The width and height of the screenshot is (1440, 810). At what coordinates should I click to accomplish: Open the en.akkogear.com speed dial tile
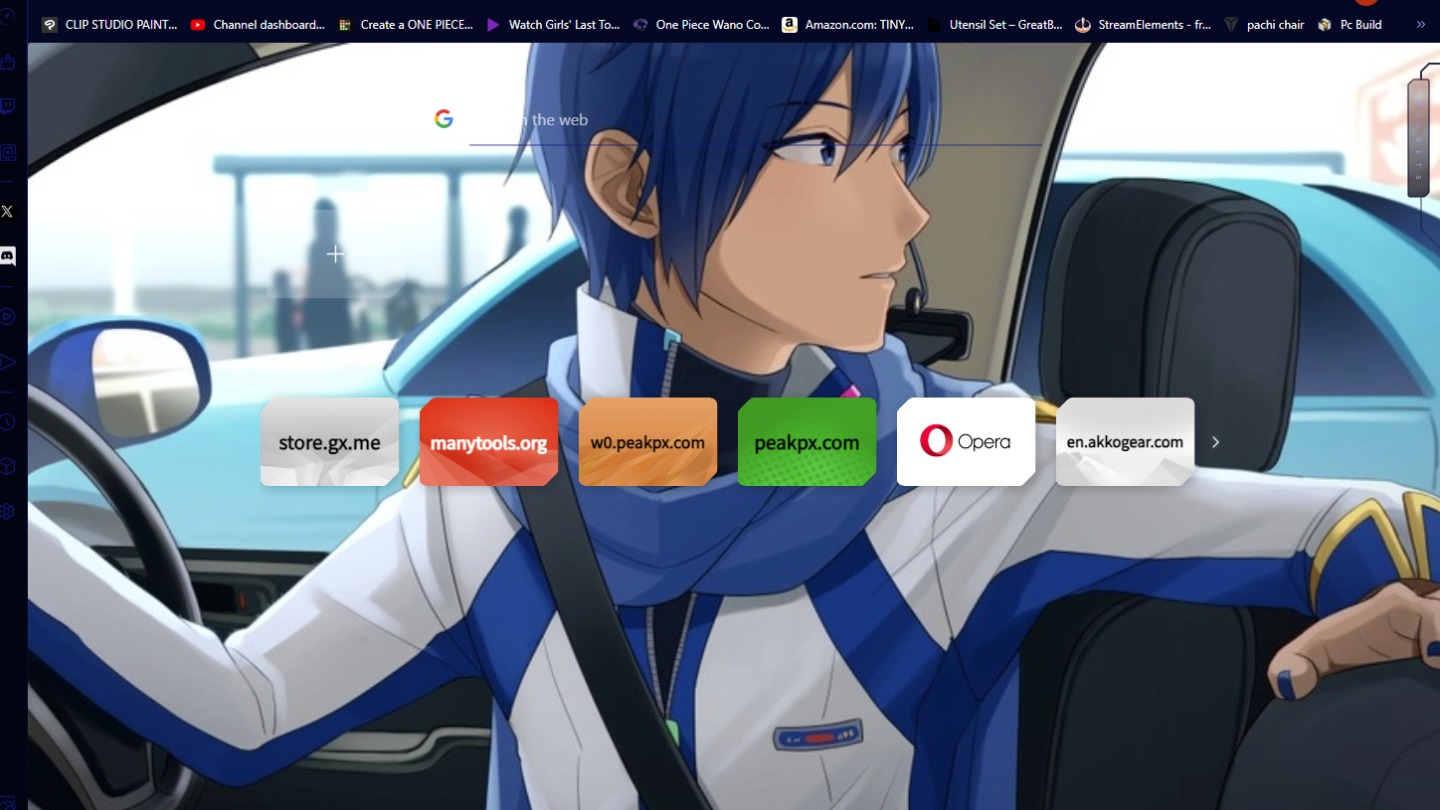coord(1124,442)
